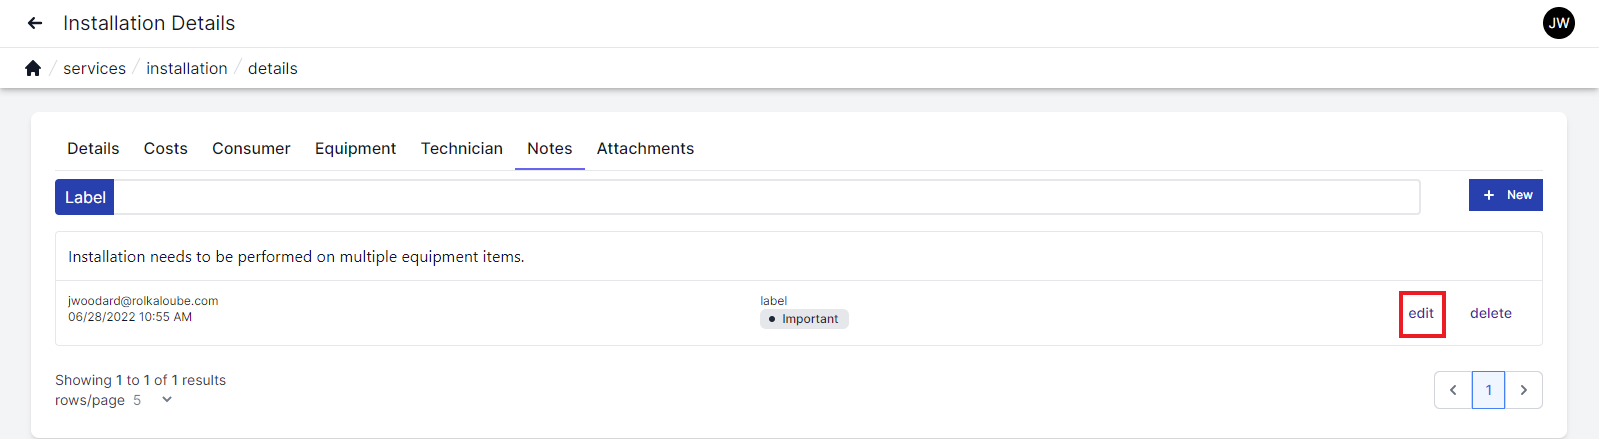
Task: Go to next page of results
Action: [1523, 390]
